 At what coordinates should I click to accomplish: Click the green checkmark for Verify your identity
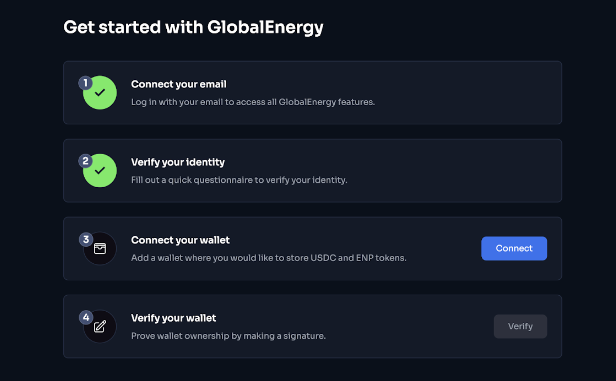100,170
